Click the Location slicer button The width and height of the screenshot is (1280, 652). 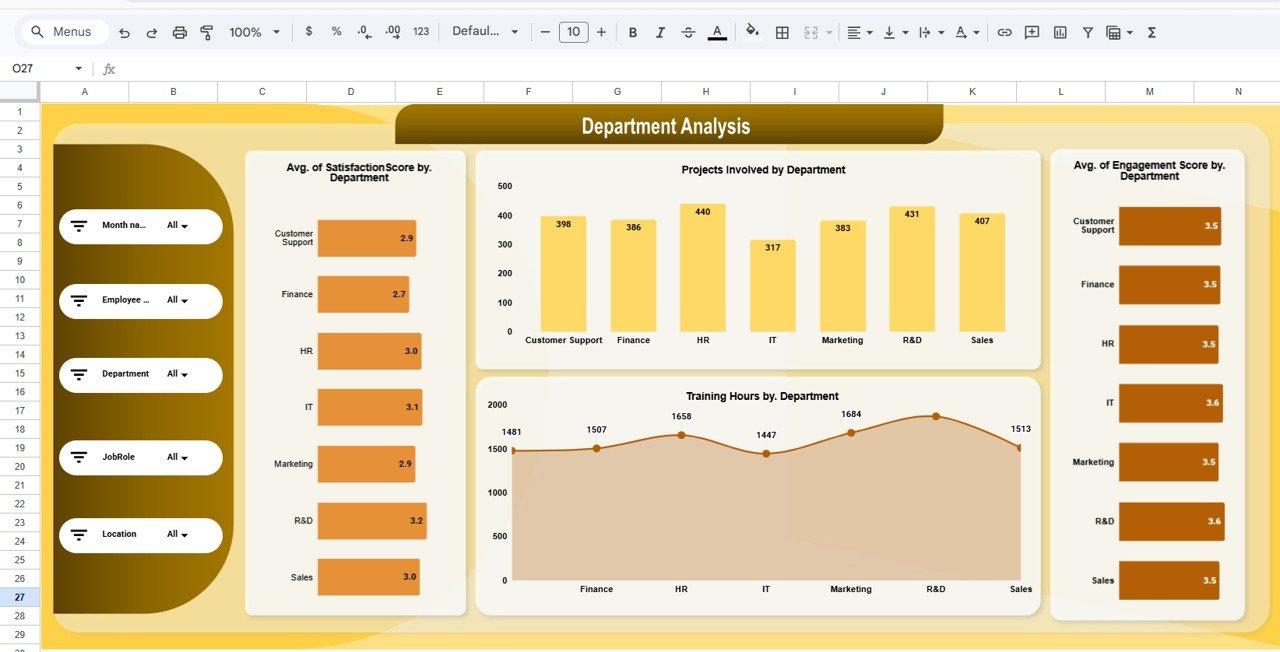[x=140, y=534]
